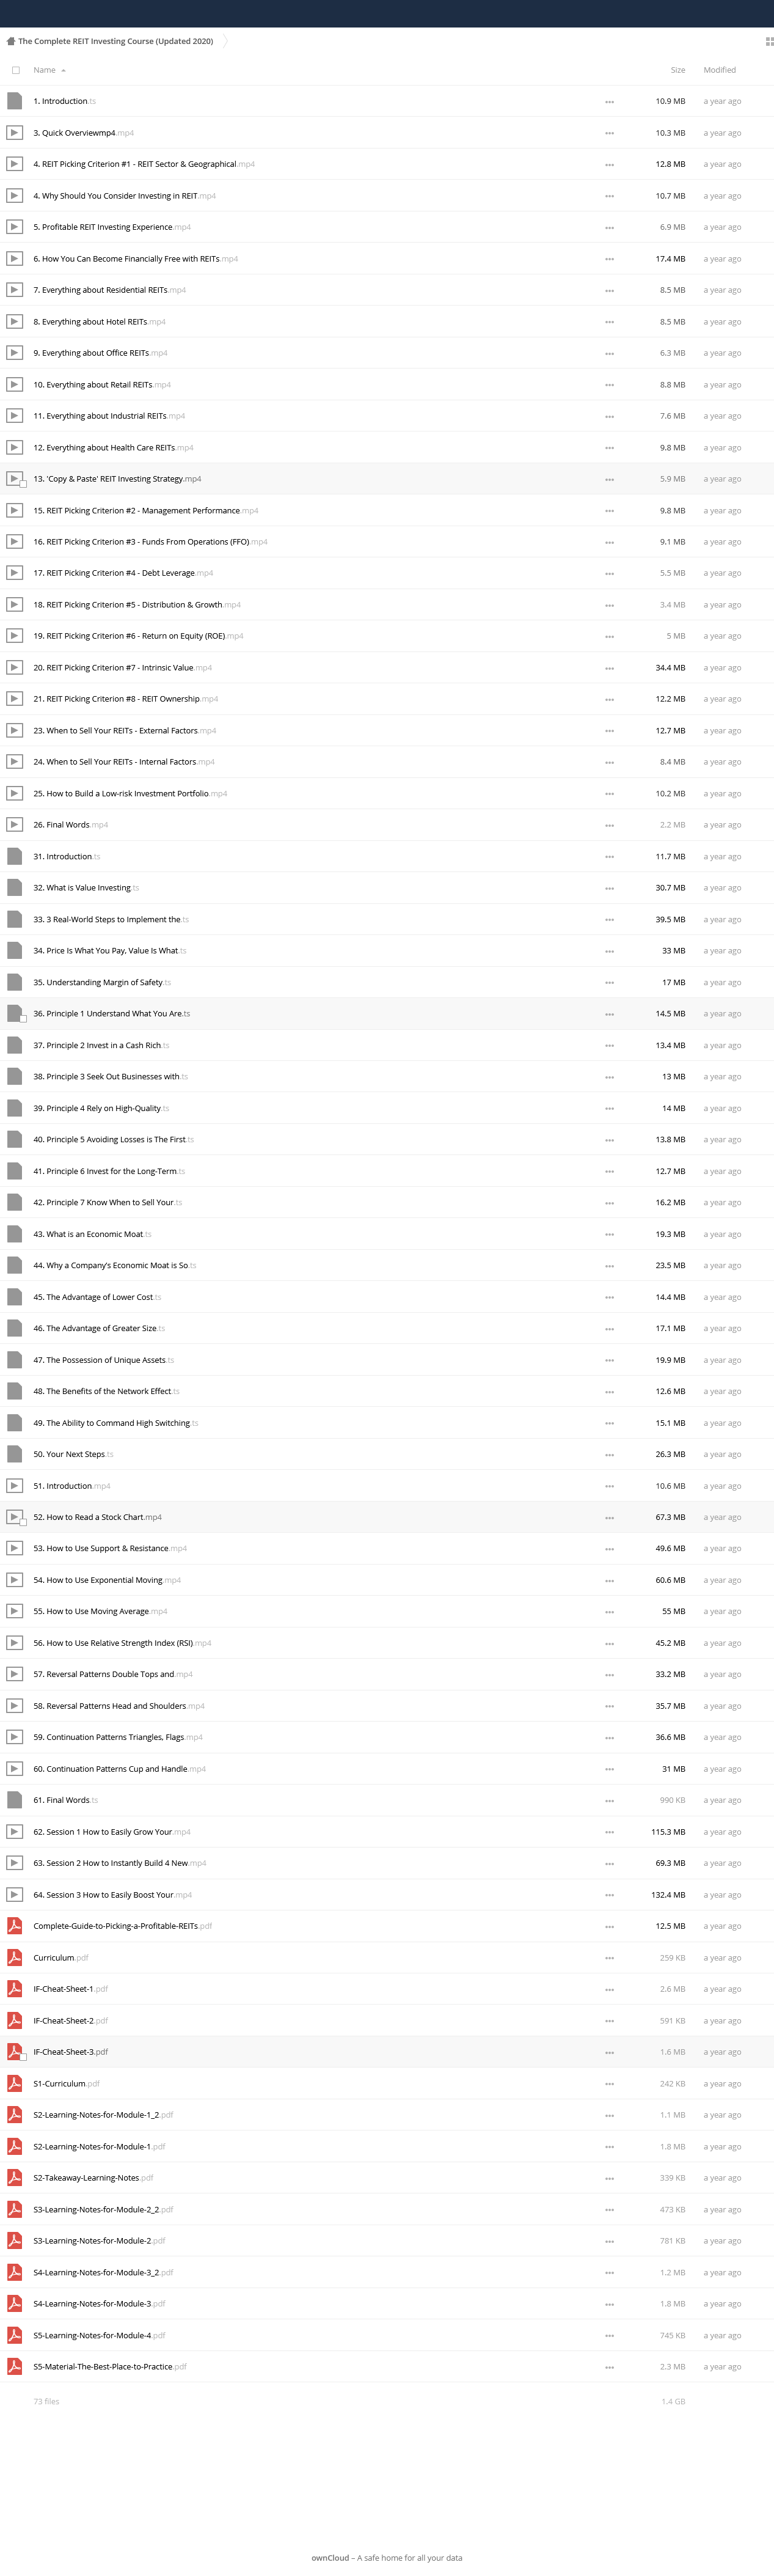Click the PDF icon of IF-Cheat-Sheet-1.pdf

click(15, 1988)
